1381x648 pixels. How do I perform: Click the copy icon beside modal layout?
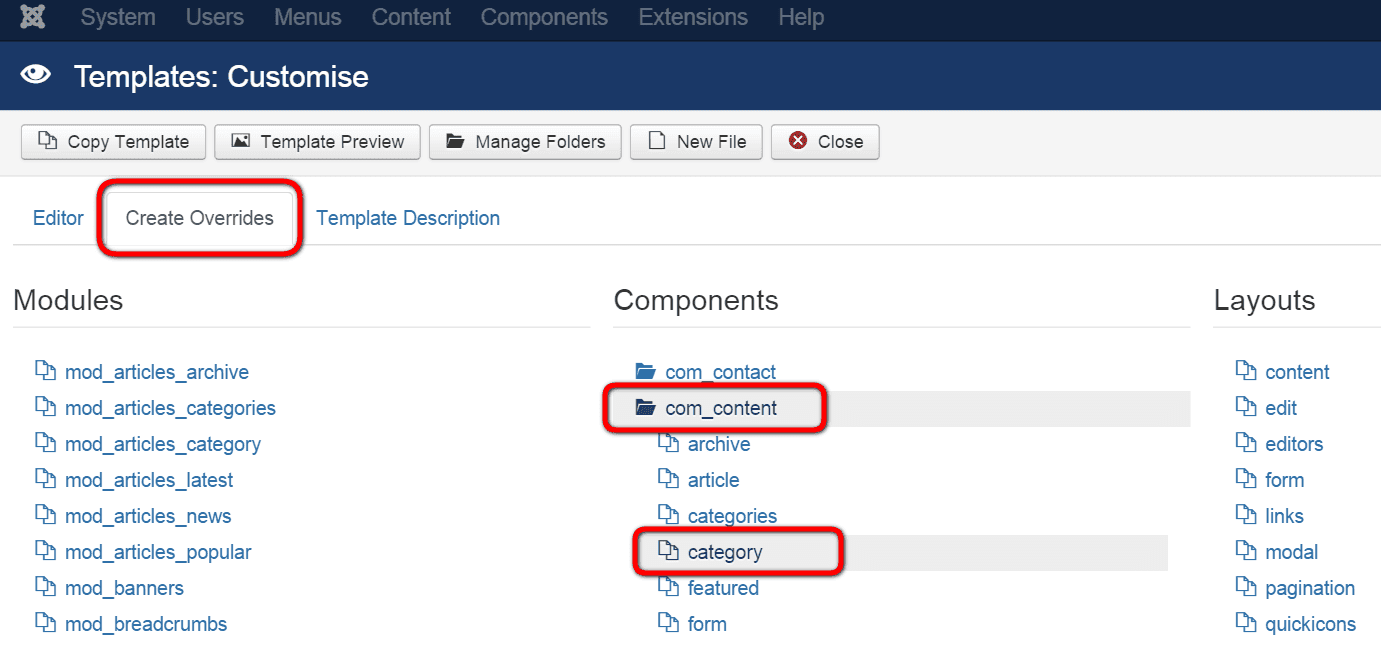click(x=1246, y=551)
